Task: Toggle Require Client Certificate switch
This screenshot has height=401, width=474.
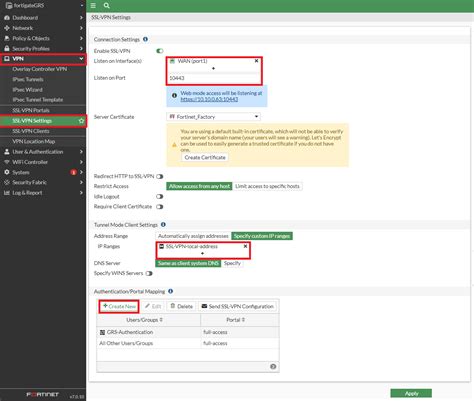Action: tap(160, 207)
